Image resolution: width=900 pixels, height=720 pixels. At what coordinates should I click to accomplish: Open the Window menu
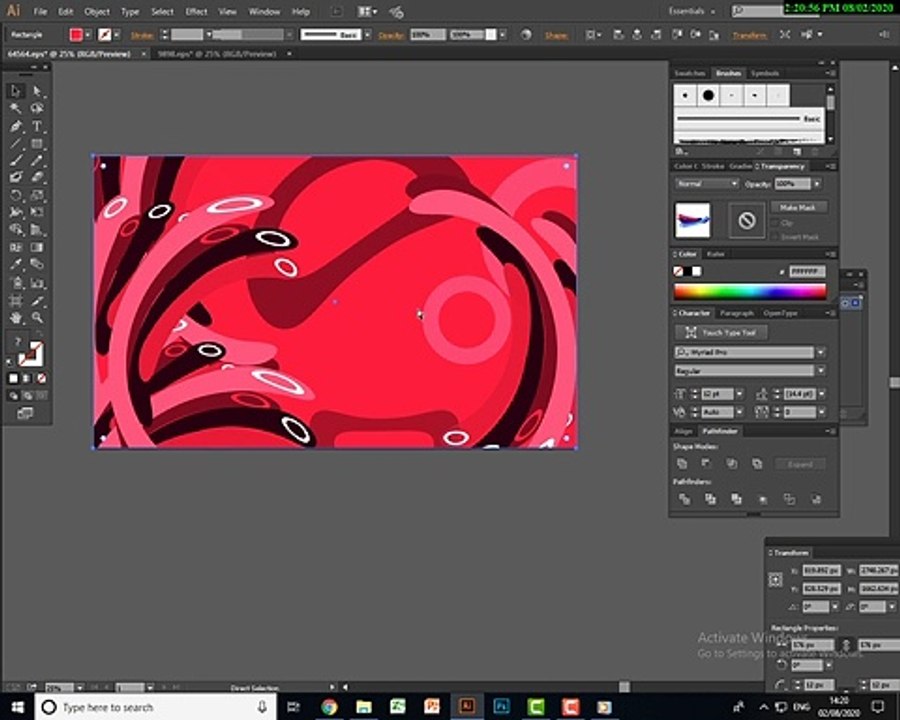(x=264, y=11)
